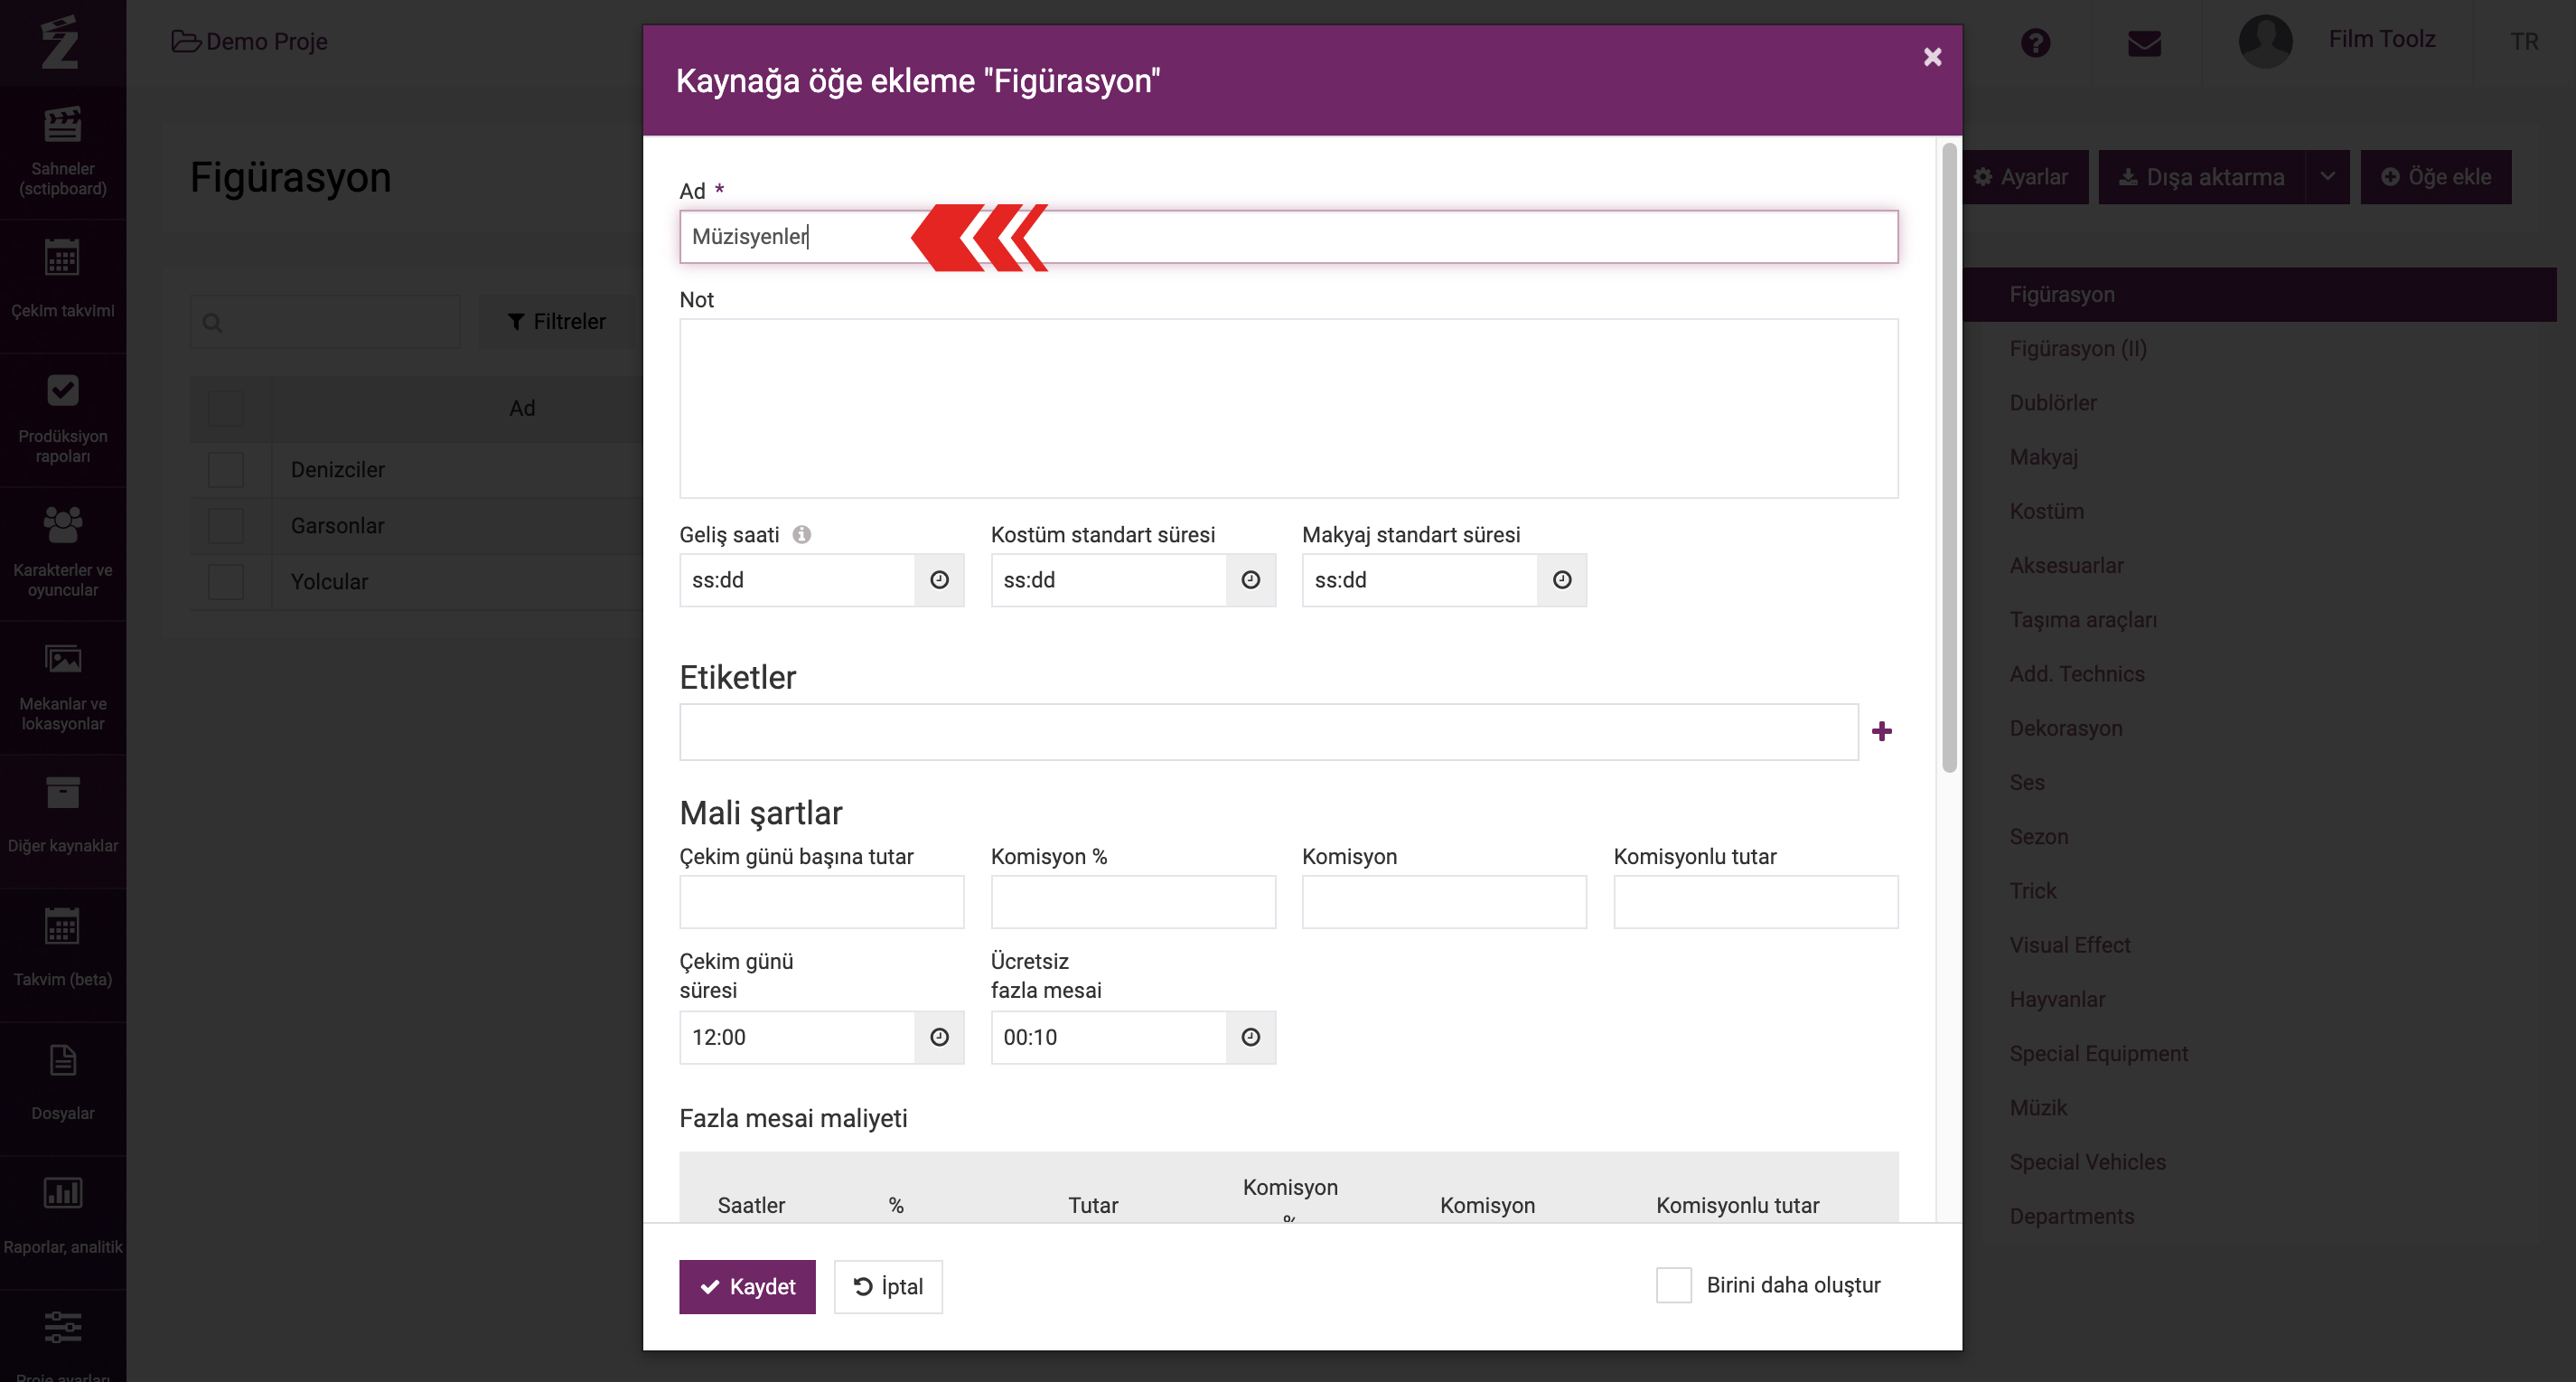Viewport: 2576px width, 1382px height.
Task: Open Makyaj standart süresi clock picker
Action: [x=1561, y=580]
